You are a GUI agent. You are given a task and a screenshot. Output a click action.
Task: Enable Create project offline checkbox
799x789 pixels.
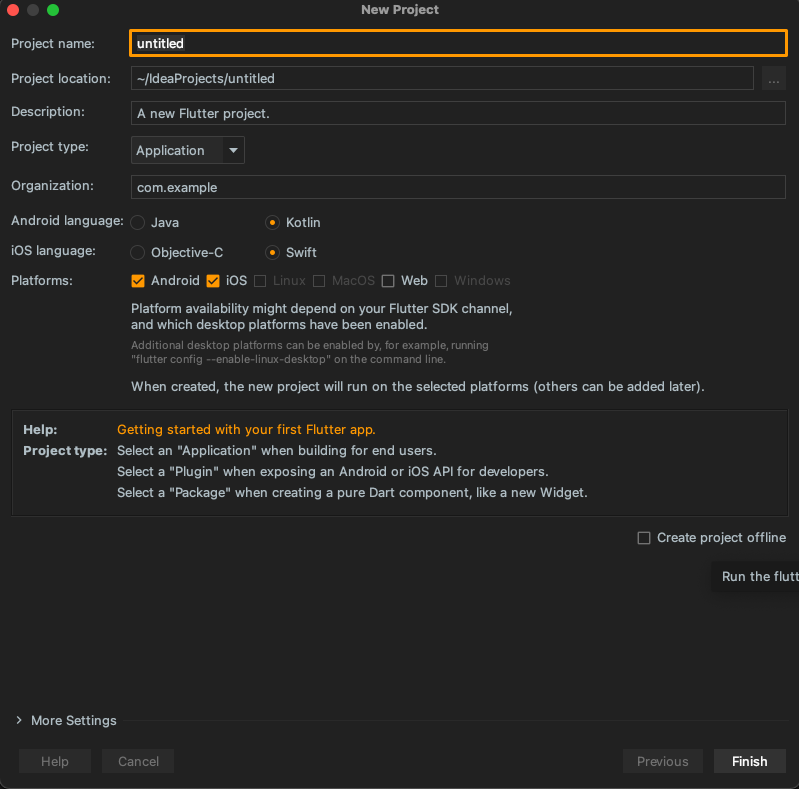(644, 538)
